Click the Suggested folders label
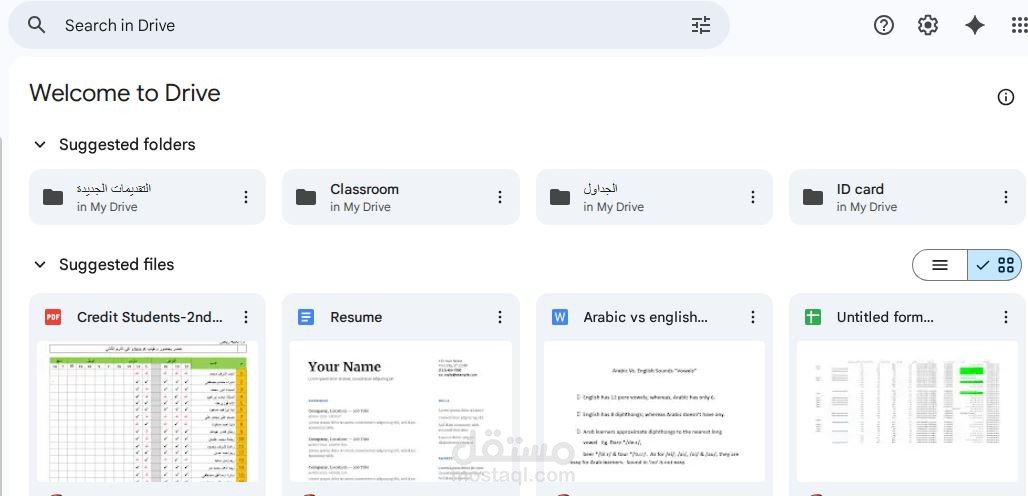The width and height of the screenshot is (1028, 496). click(127, 144)
